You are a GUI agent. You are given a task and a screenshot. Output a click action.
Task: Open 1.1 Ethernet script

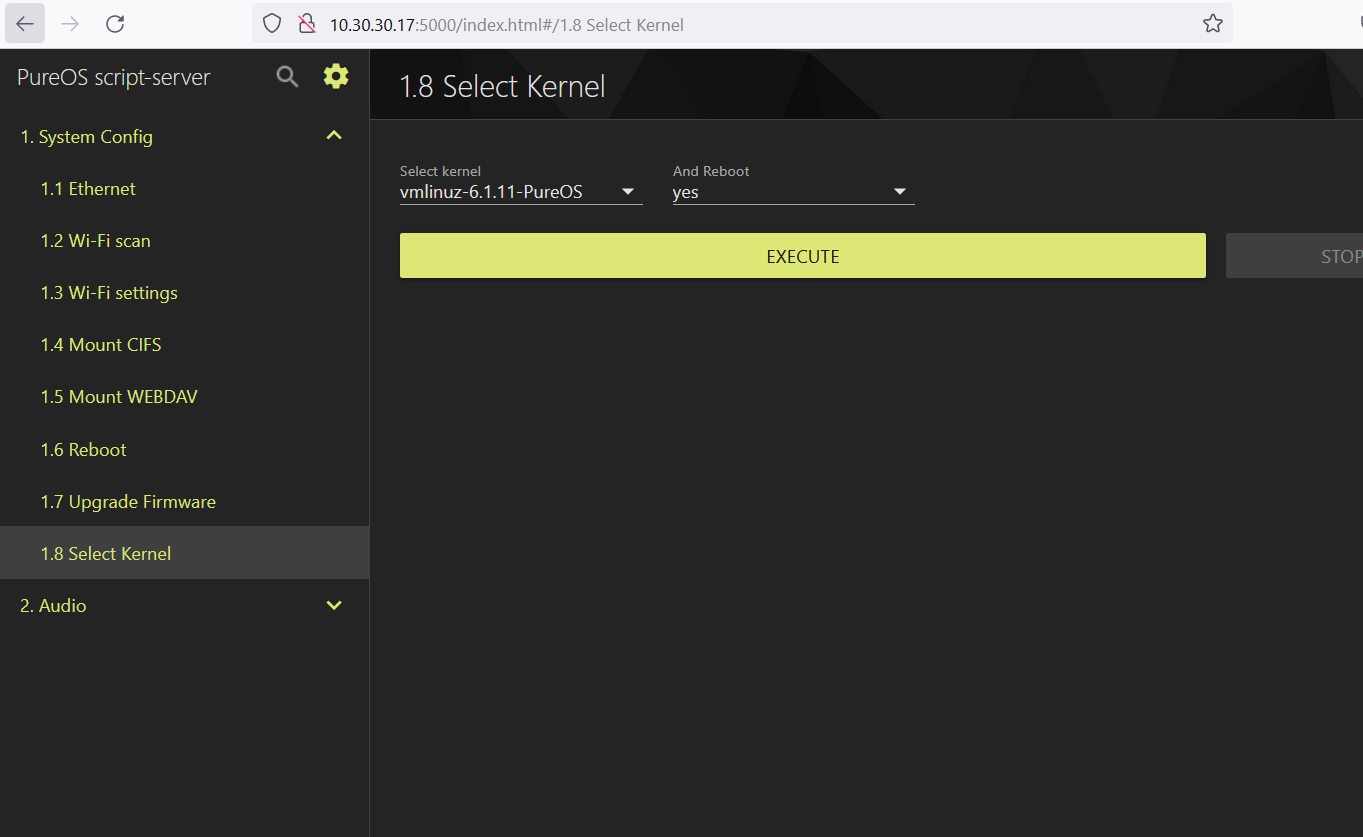88,189
